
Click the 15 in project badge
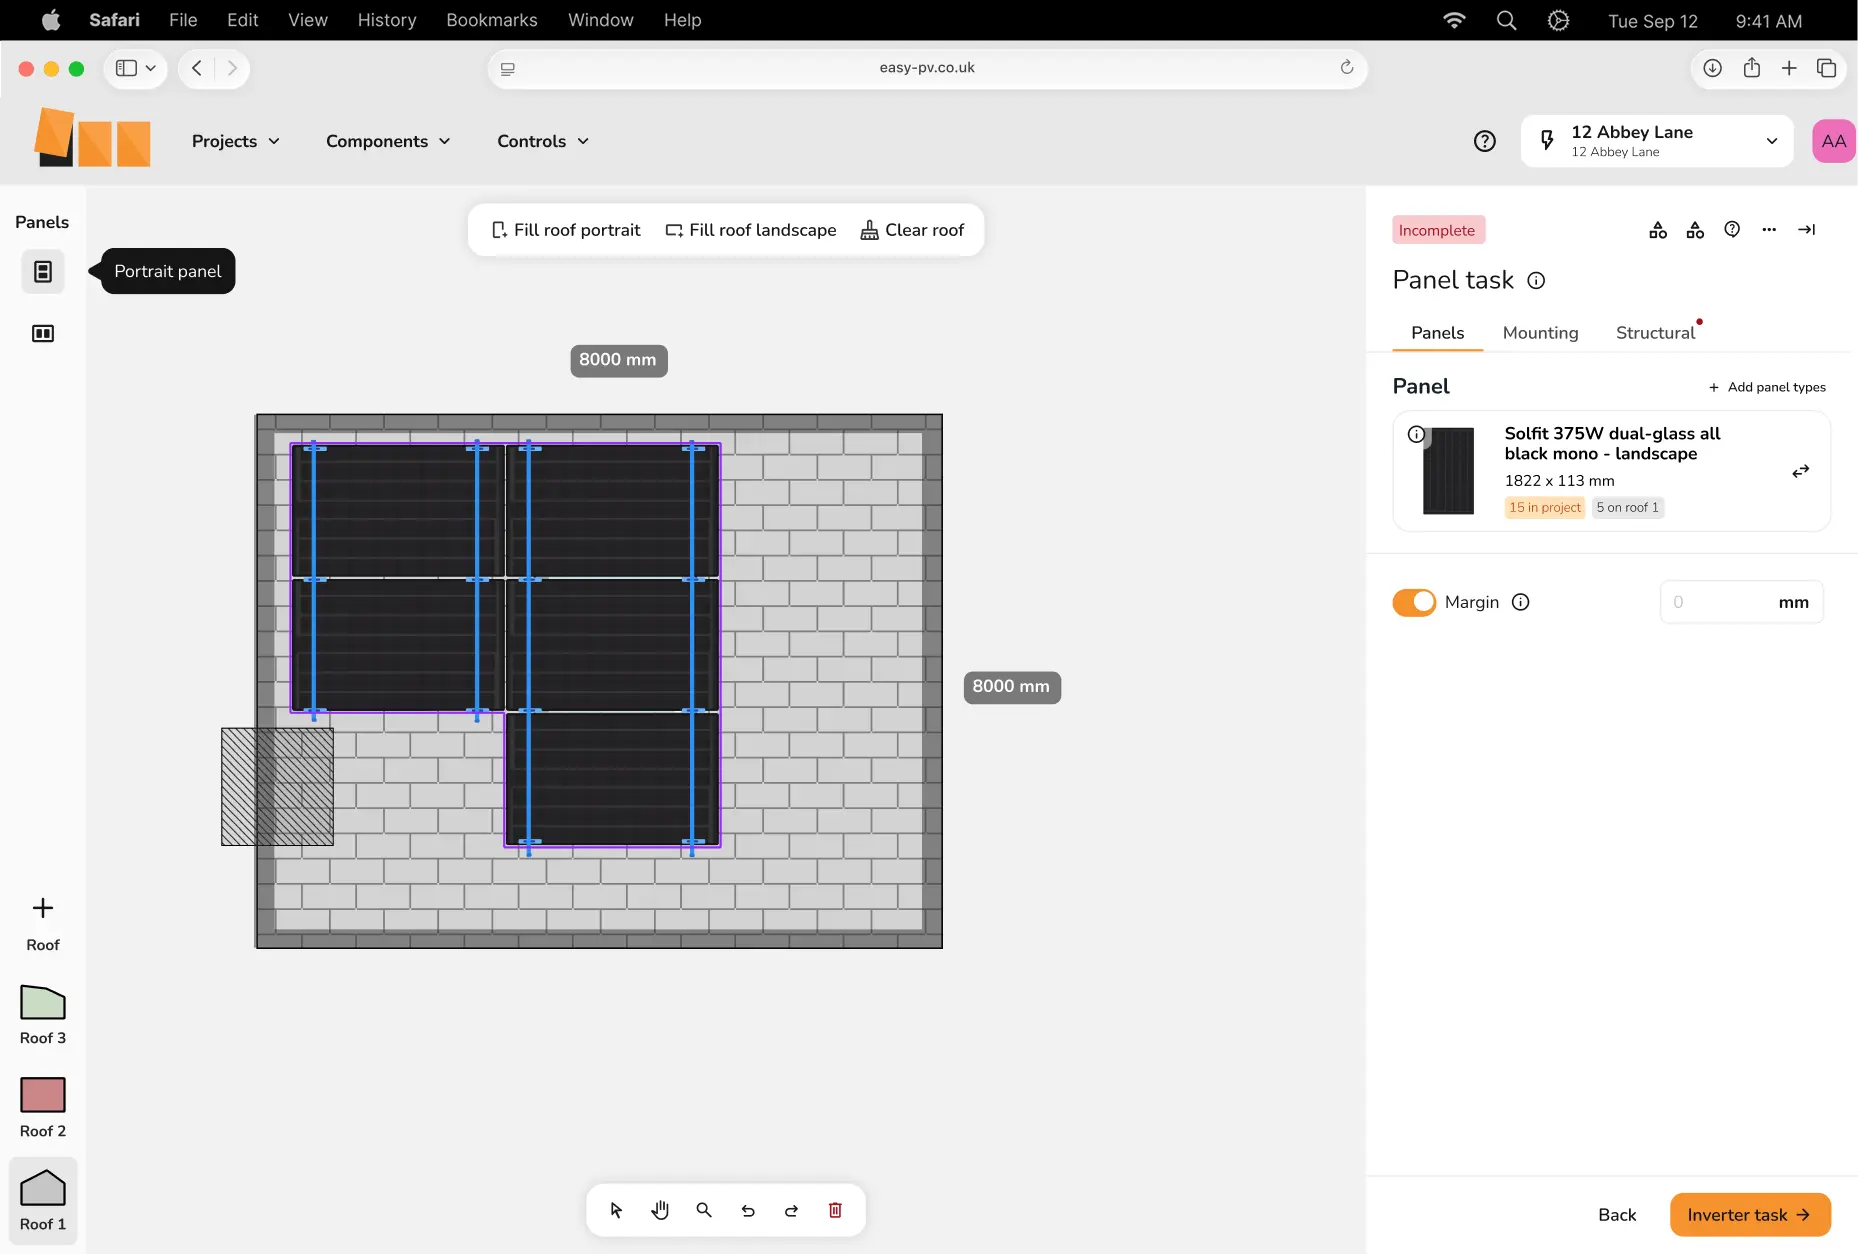click(x=1545, y=507)
